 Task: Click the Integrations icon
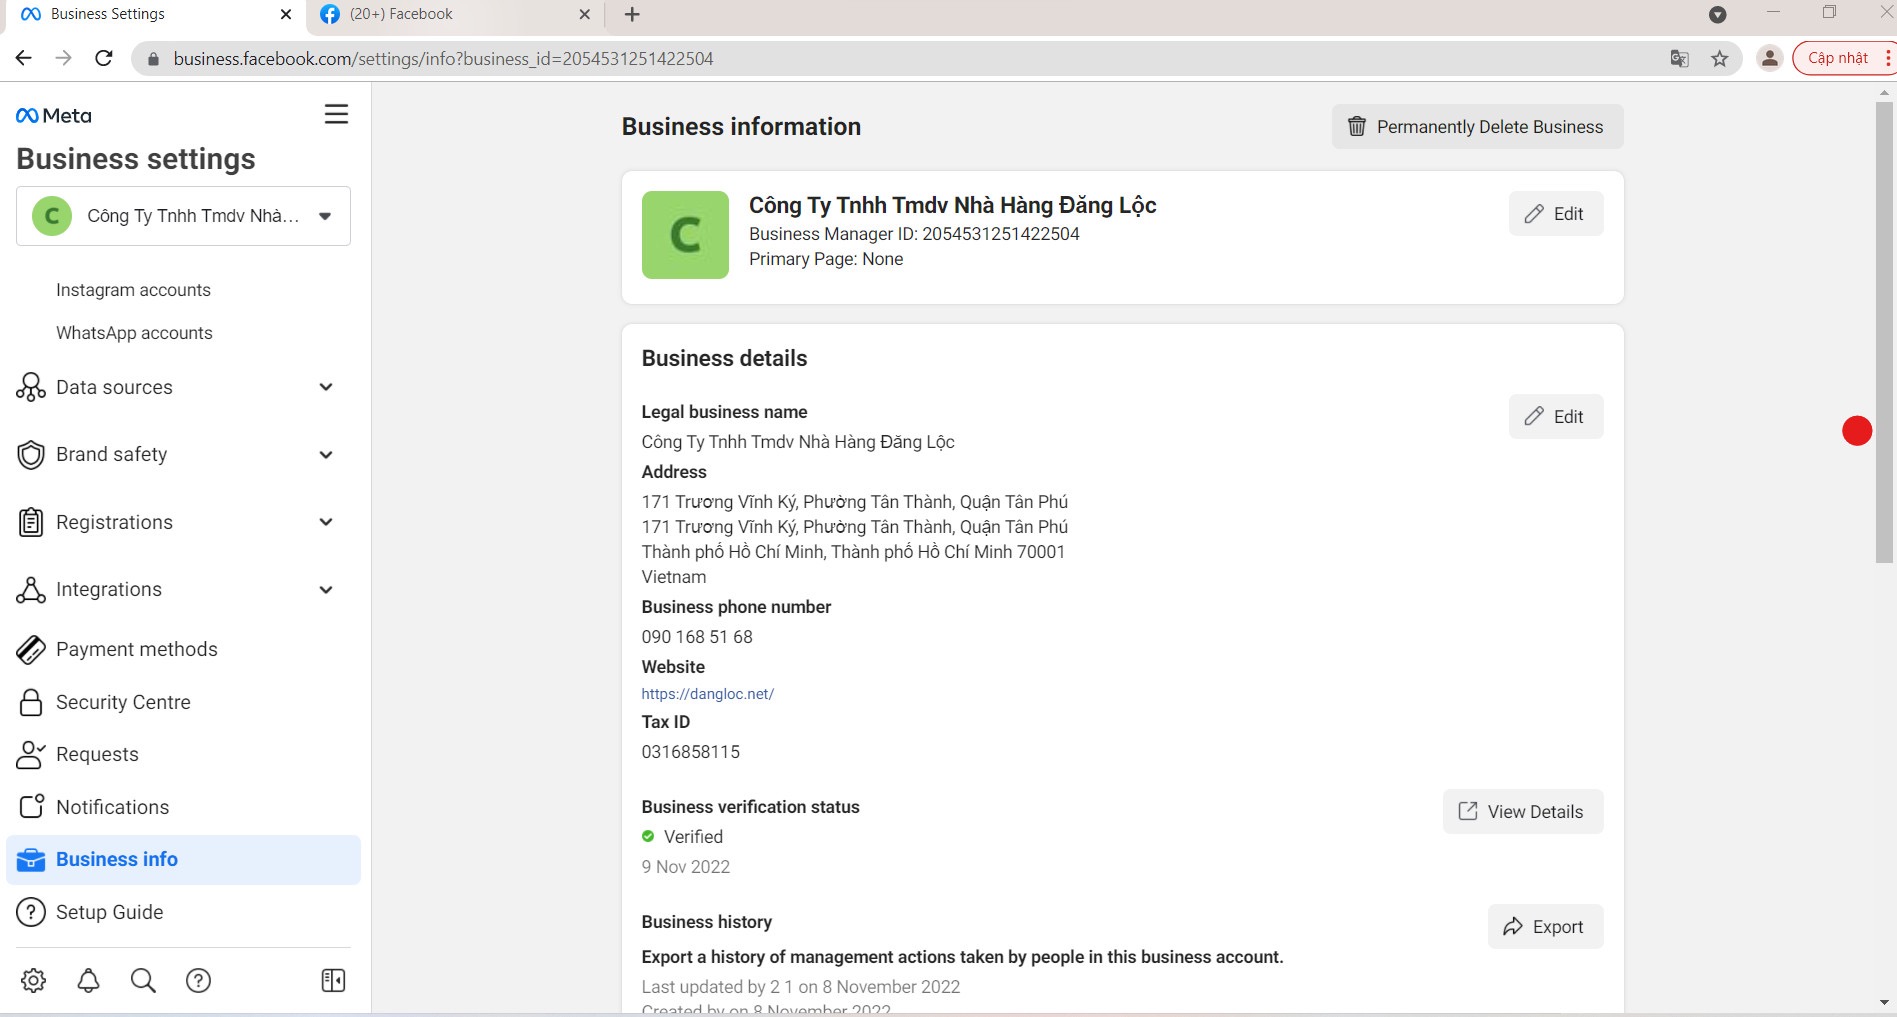pos(31,590)
